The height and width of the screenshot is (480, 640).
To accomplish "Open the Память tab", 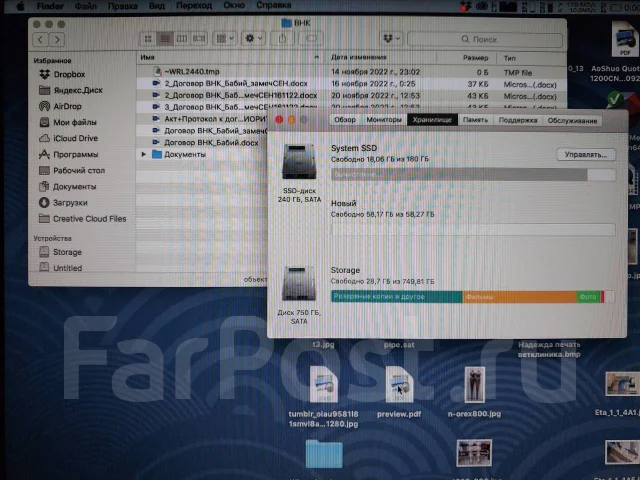I will pyautogui.click(x=475, y=120).
